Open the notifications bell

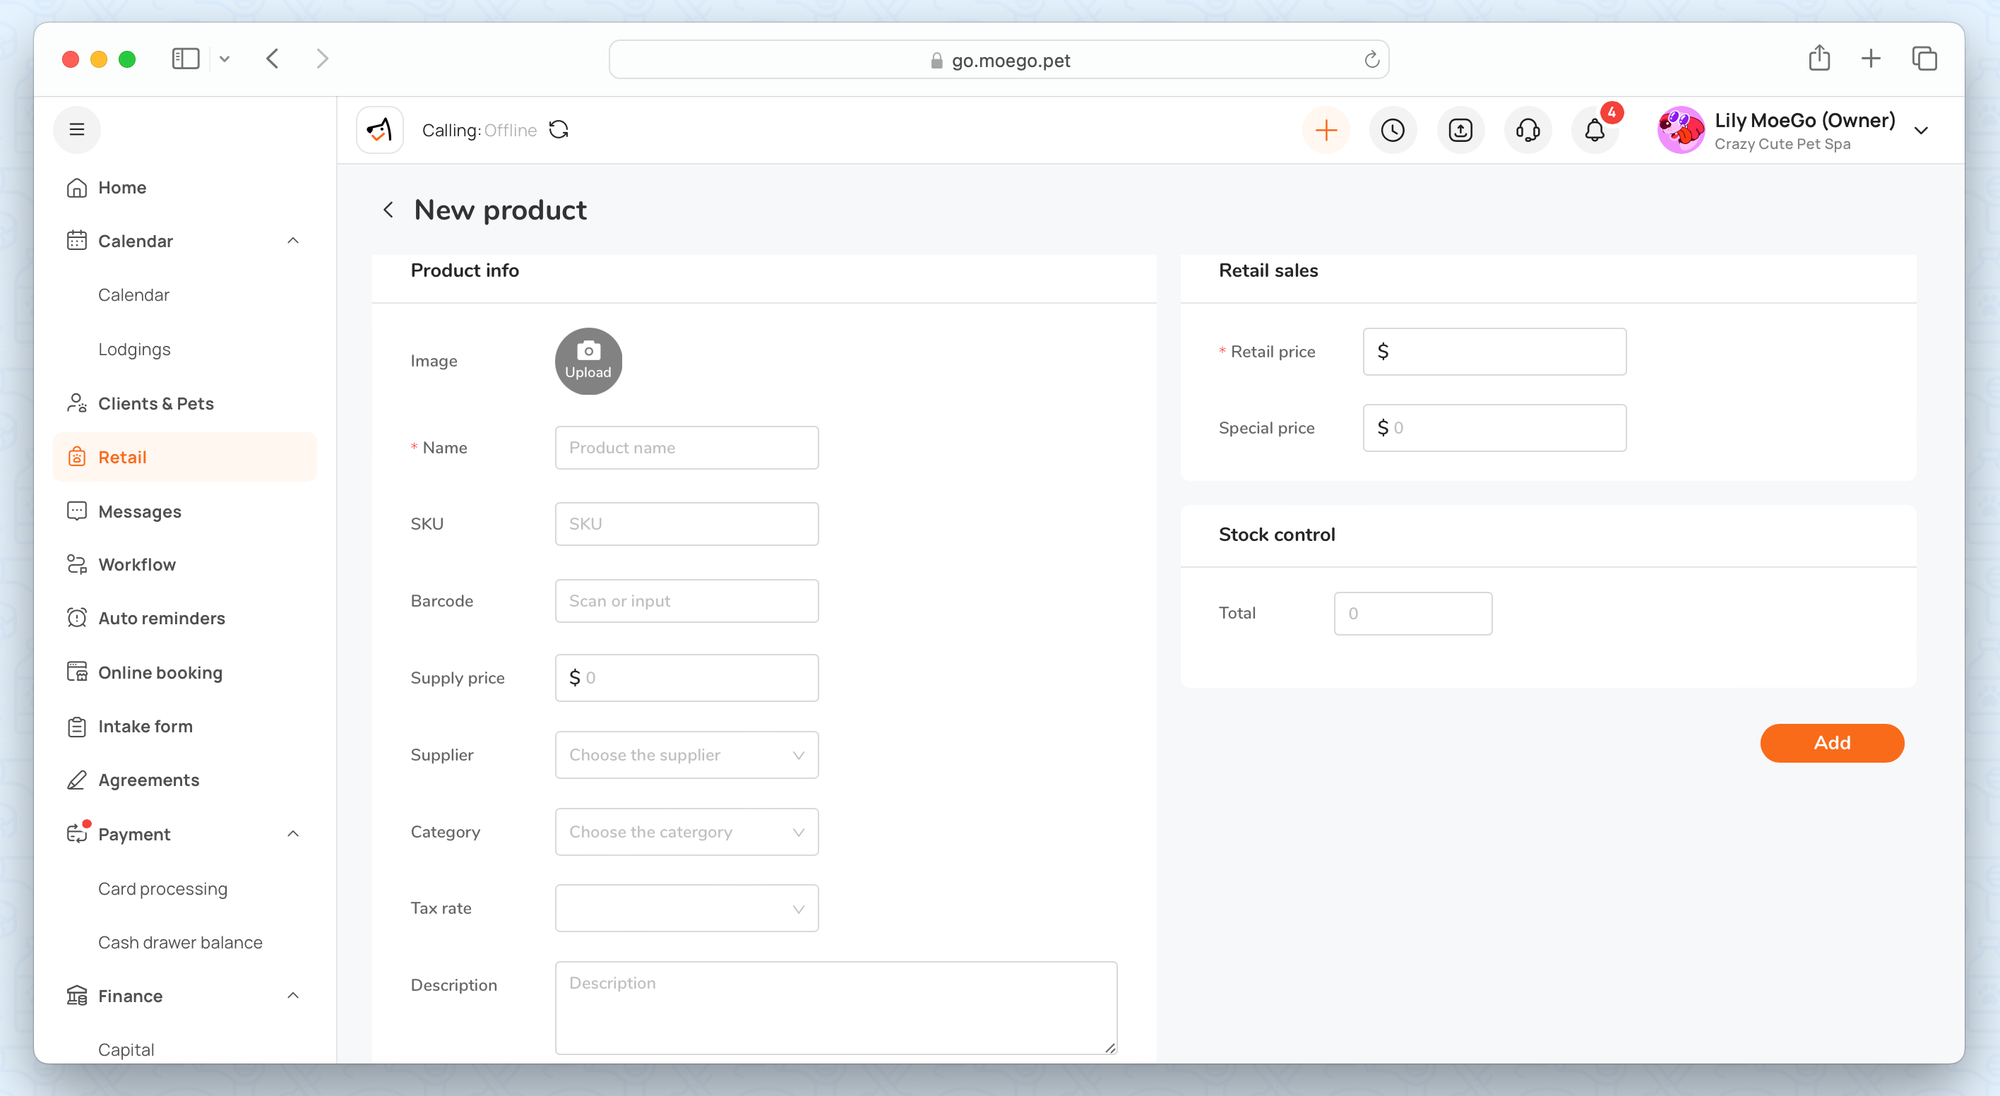(x=1595, y=130)
